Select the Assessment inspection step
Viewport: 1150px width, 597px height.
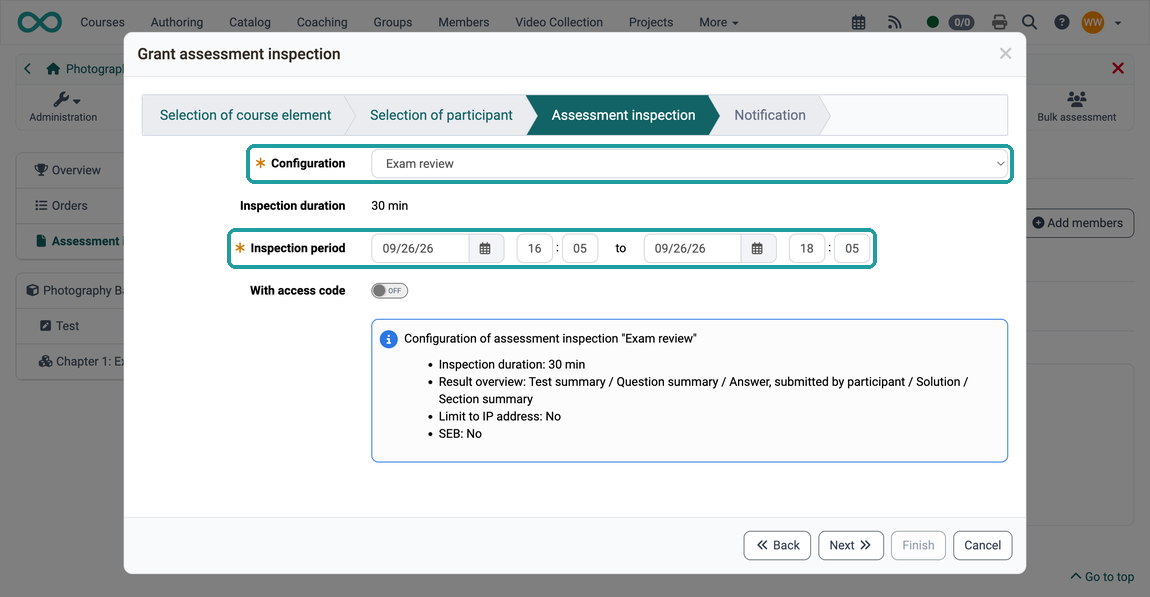(x=623, y=115)
